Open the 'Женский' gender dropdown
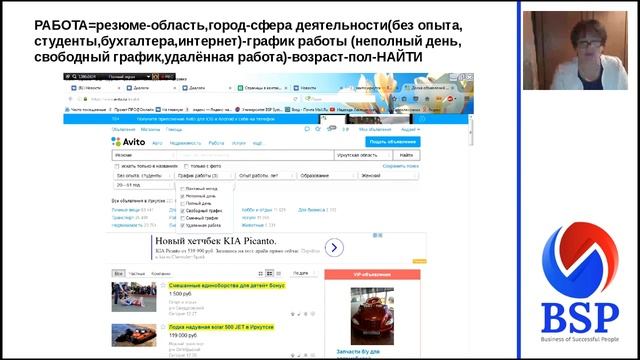This screenshot has width=640, height=360. pos(389,176)
